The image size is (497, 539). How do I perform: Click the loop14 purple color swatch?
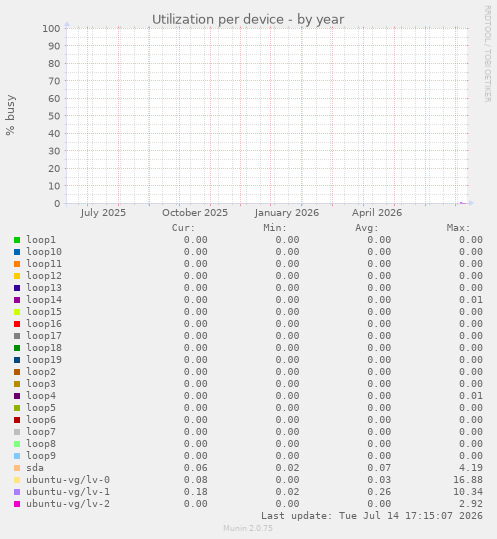(x=17, y=300)
